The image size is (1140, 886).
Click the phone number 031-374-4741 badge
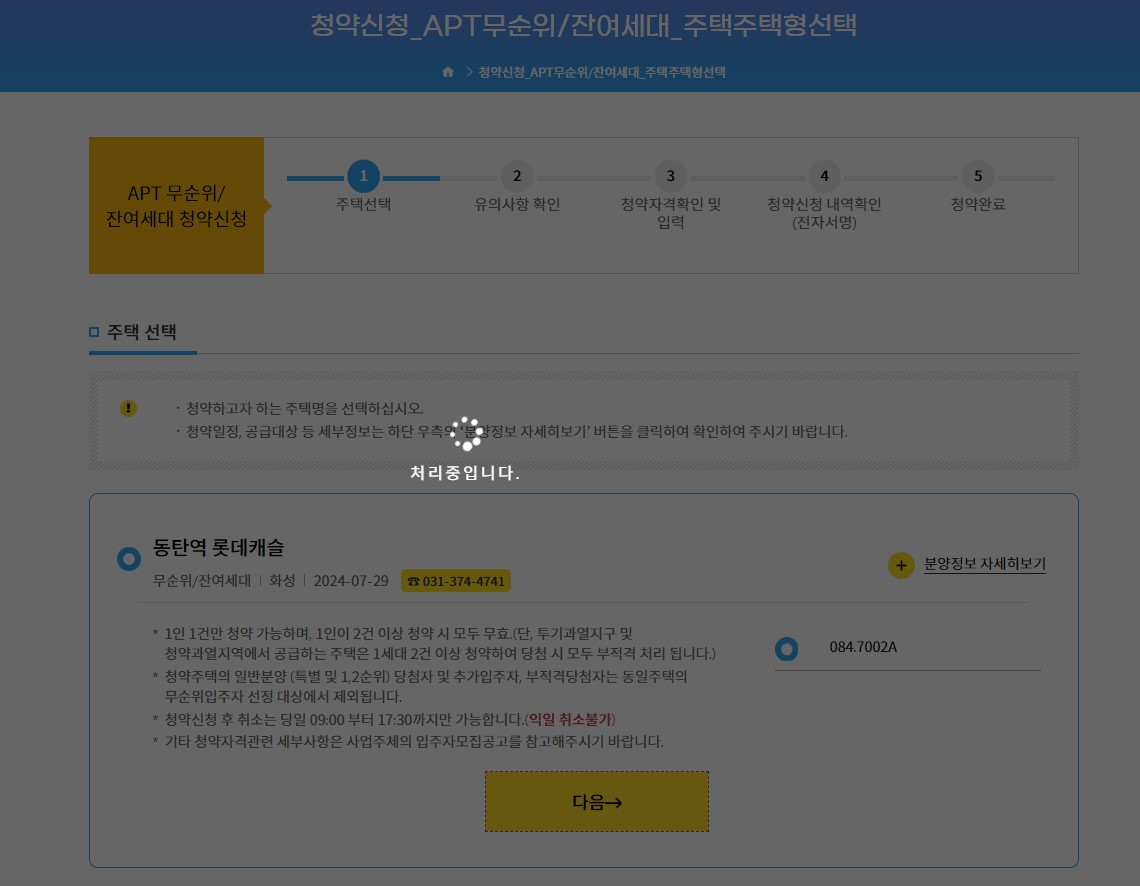[456, 581]
